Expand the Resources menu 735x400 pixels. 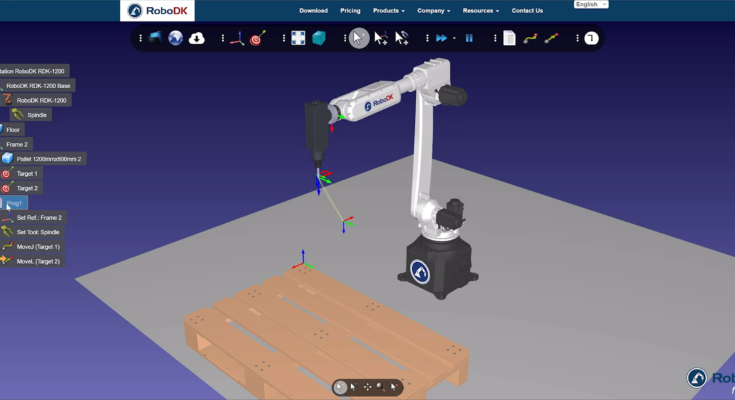(481, 10)
